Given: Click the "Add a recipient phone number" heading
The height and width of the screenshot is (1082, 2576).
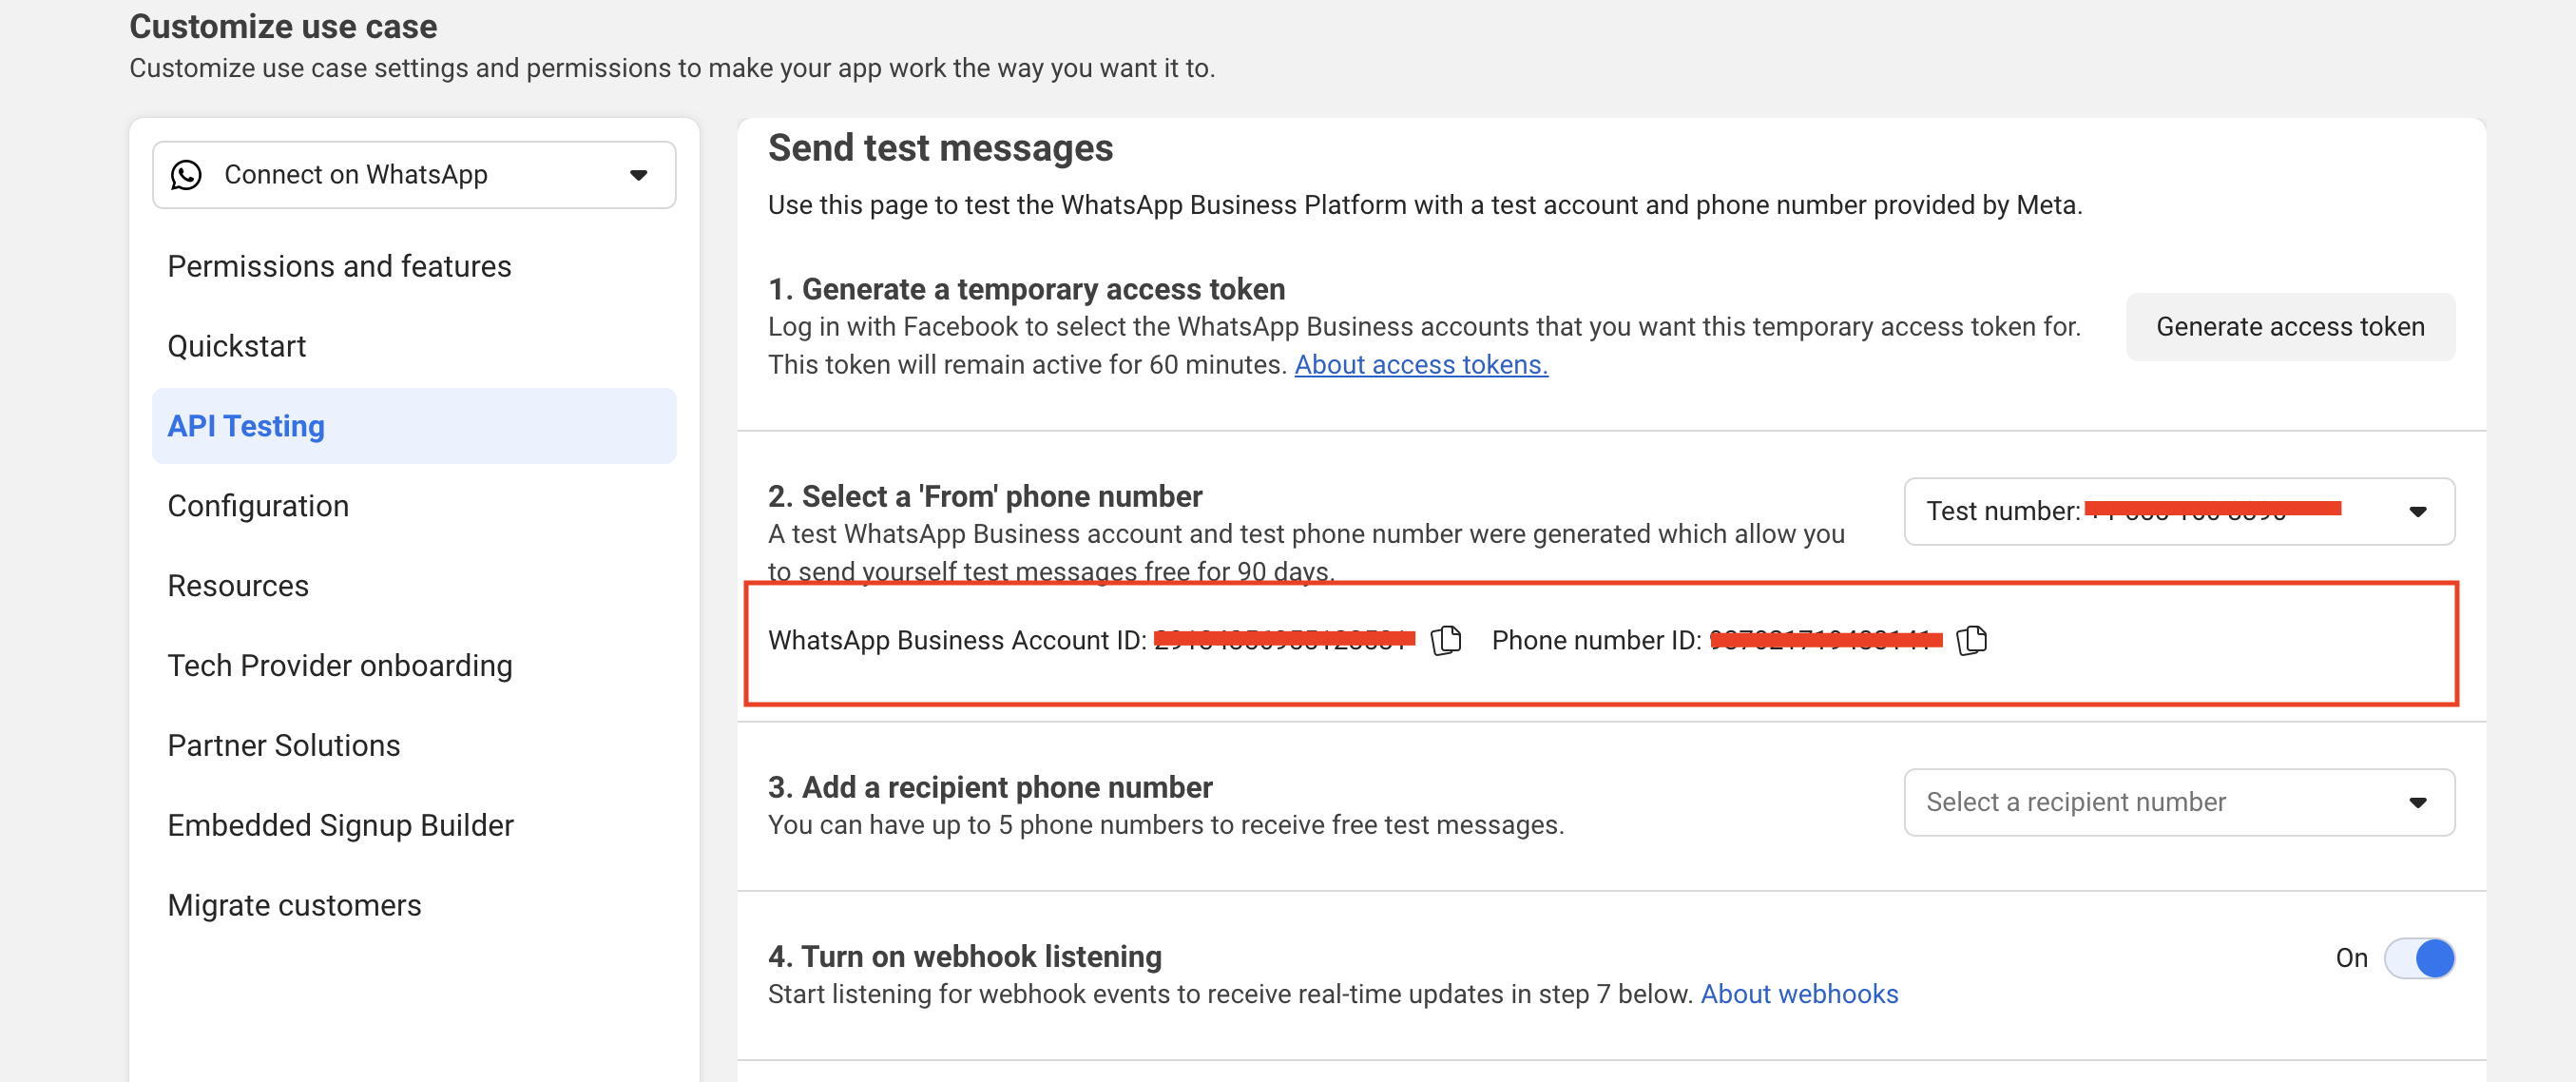Looking at the screenshot, I should (990, 787).
